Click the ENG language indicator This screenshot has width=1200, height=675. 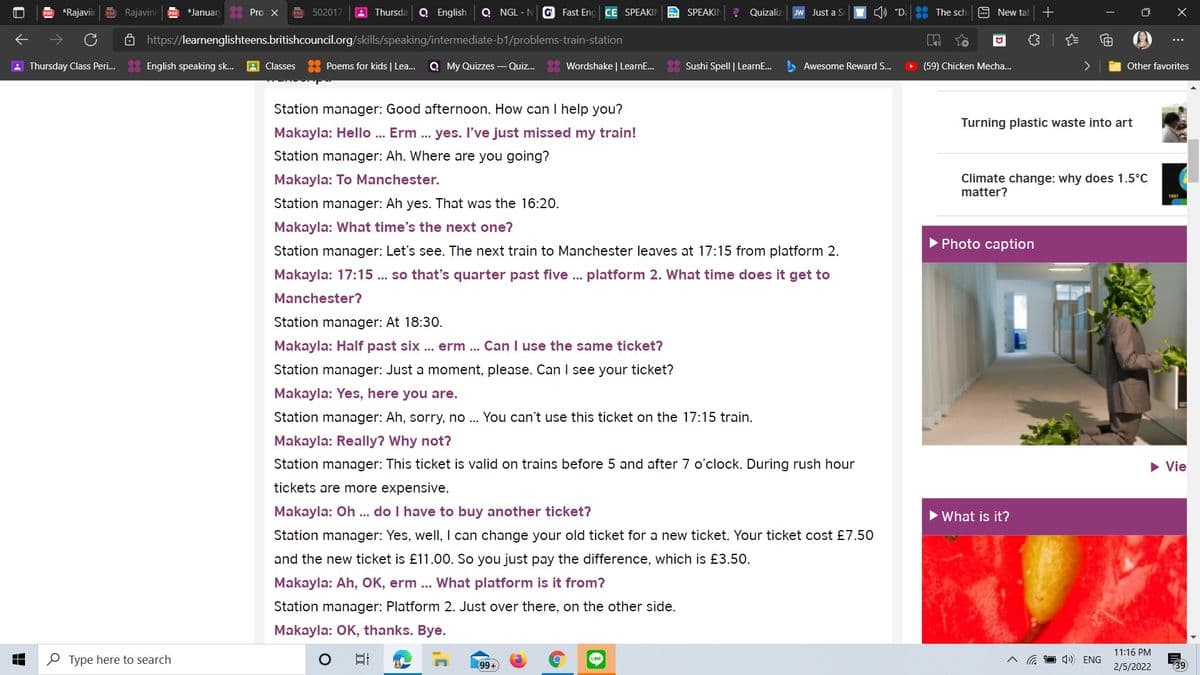pyautogui.click(x=1092, y=660)
